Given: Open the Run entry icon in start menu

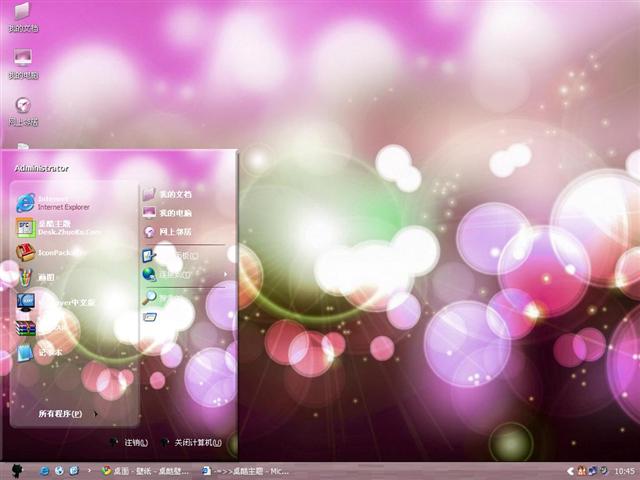Looking at the screenshot, I should coord(149,316).
